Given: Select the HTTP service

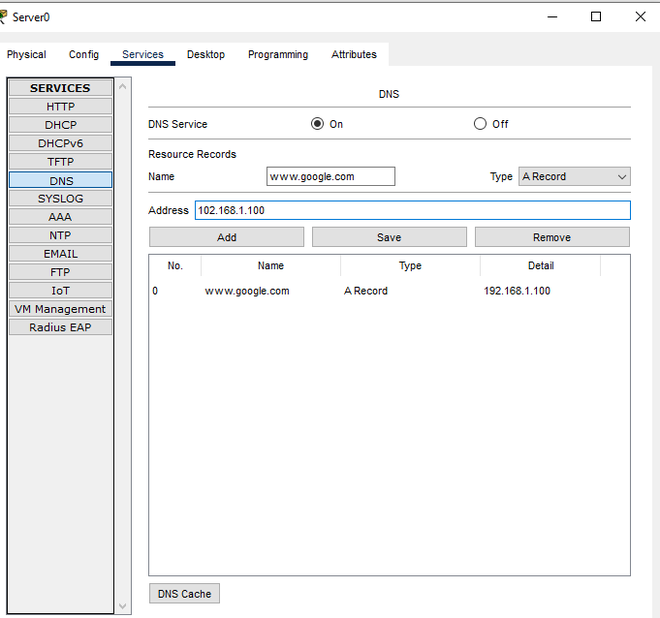Looking at the screenshot, I should pyautogui.click(x=60, y=107).
